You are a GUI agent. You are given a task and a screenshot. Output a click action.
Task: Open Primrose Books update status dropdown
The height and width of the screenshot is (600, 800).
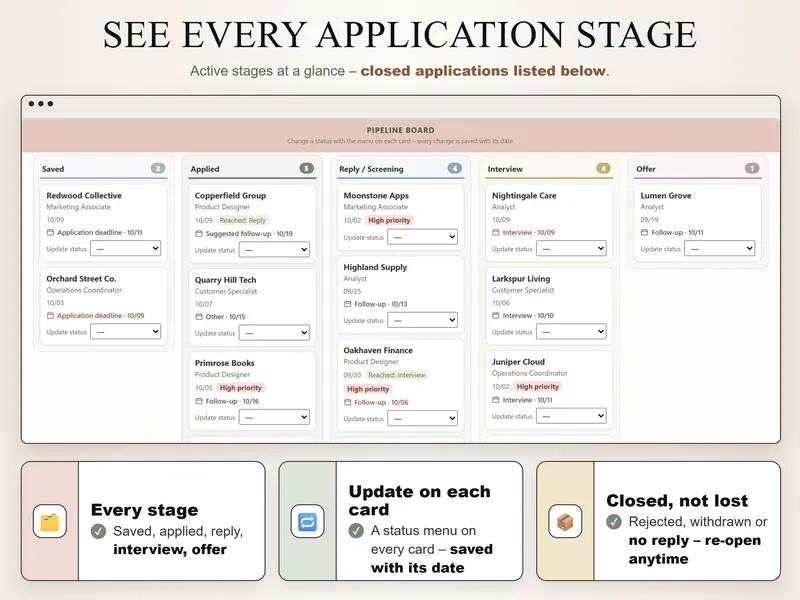point(274,417)
